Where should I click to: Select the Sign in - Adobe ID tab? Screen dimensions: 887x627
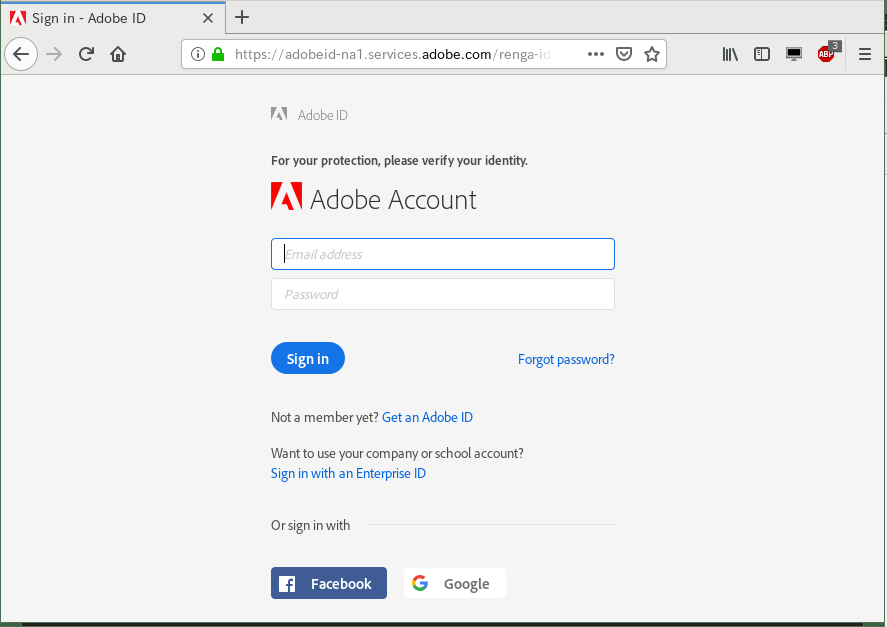pyautogui.click(x=113, y=18)
